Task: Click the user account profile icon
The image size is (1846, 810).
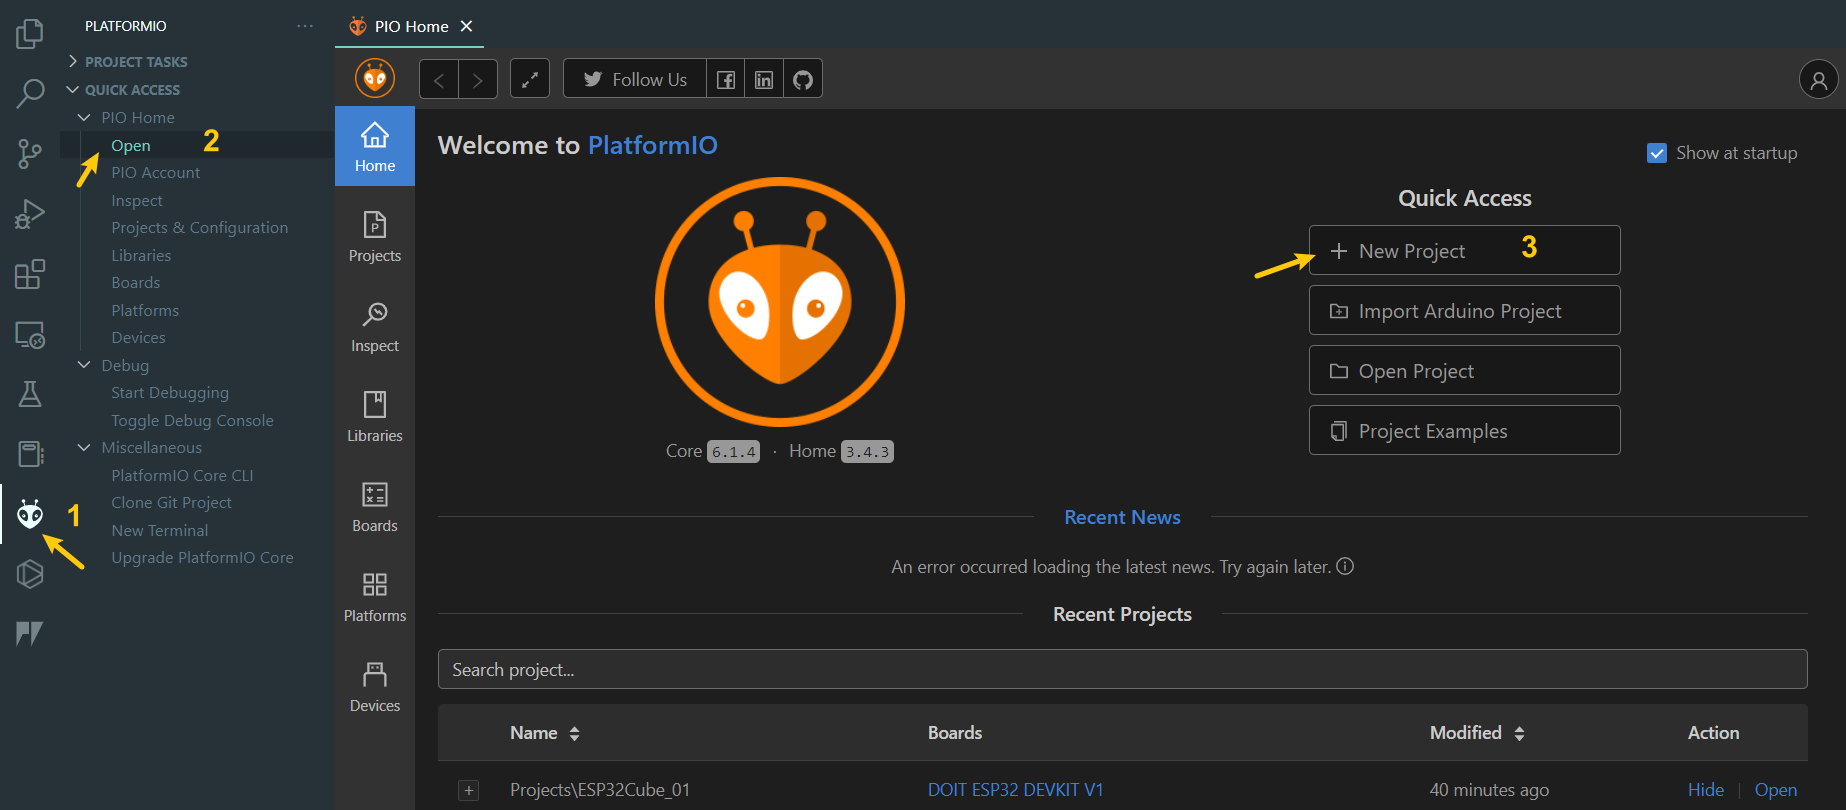Action: (x=1819, y=79)
